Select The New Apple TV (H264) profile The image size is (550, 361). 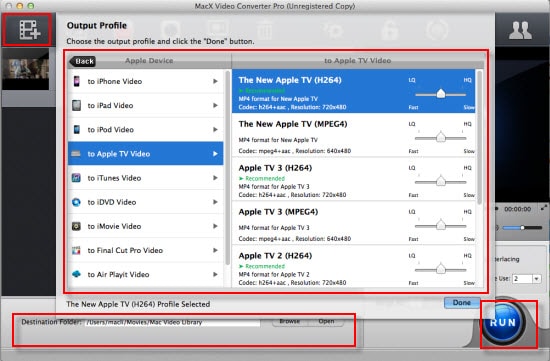coord(354,91)
